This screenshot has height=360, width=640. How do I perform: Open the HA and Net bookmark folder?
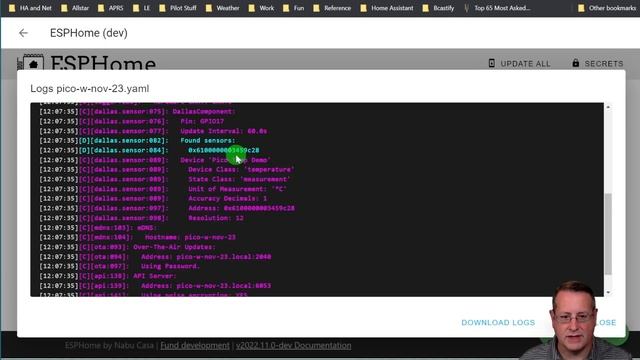click(30, 8)
